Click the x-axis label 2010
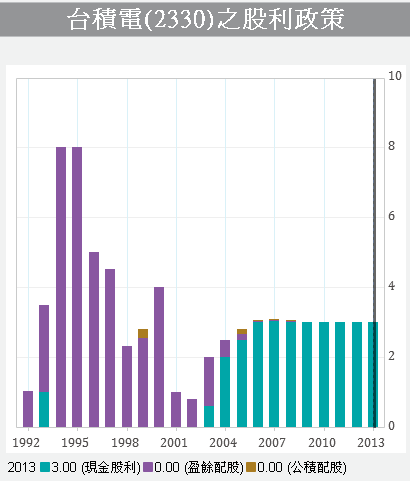 click(322, 443)
